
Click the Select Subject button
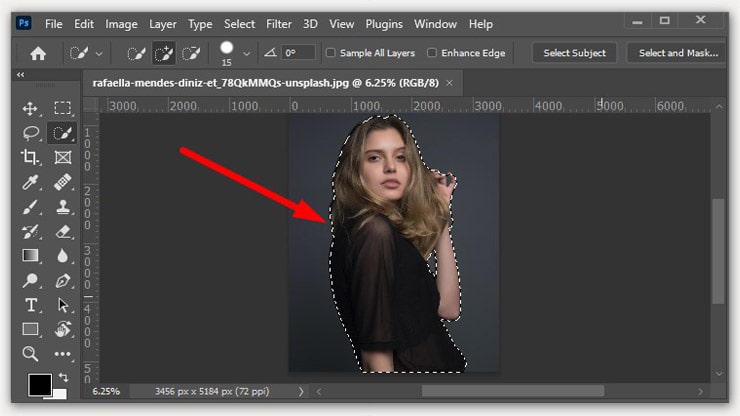(x=574, y=53)
